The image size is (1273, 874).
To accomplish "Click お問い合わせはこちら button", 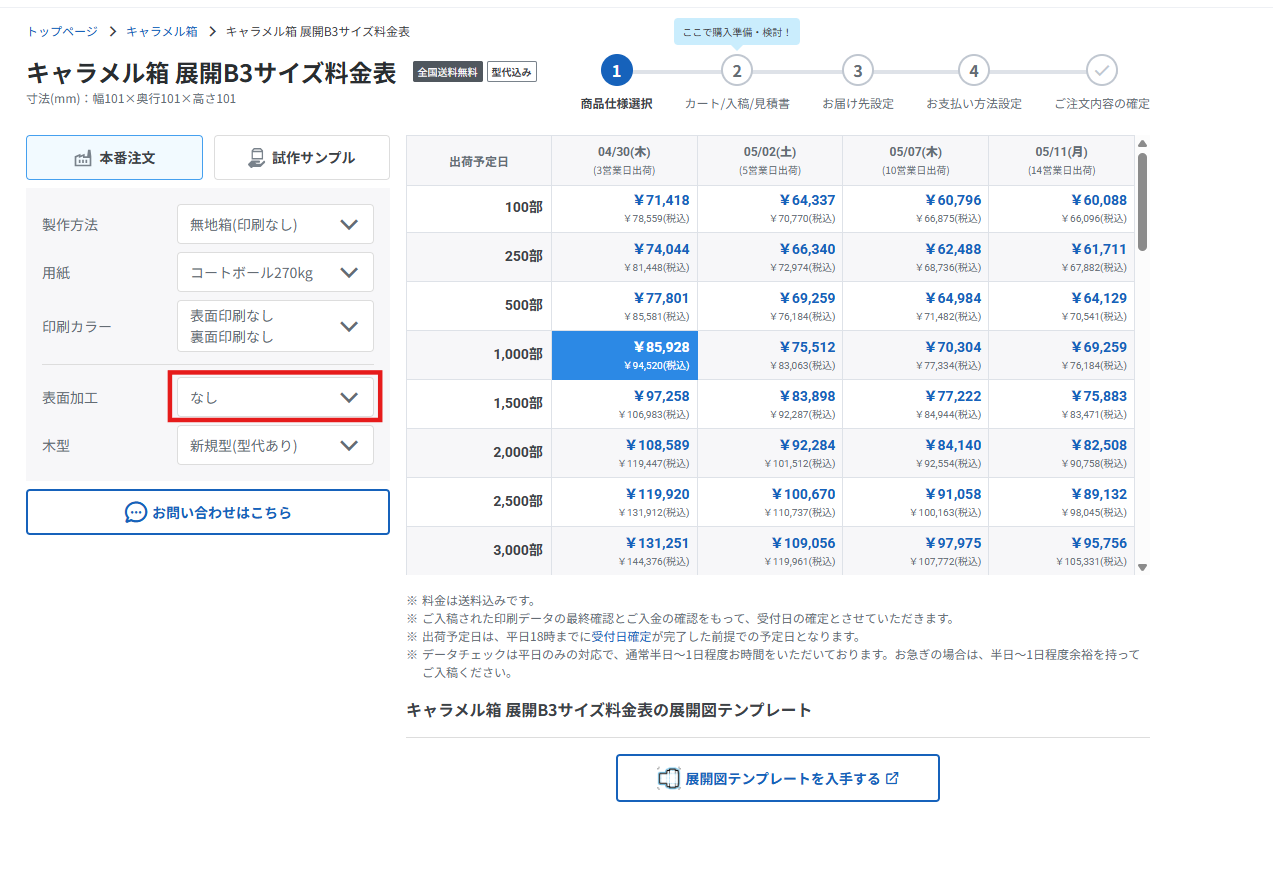I will [x=208, y=512].
